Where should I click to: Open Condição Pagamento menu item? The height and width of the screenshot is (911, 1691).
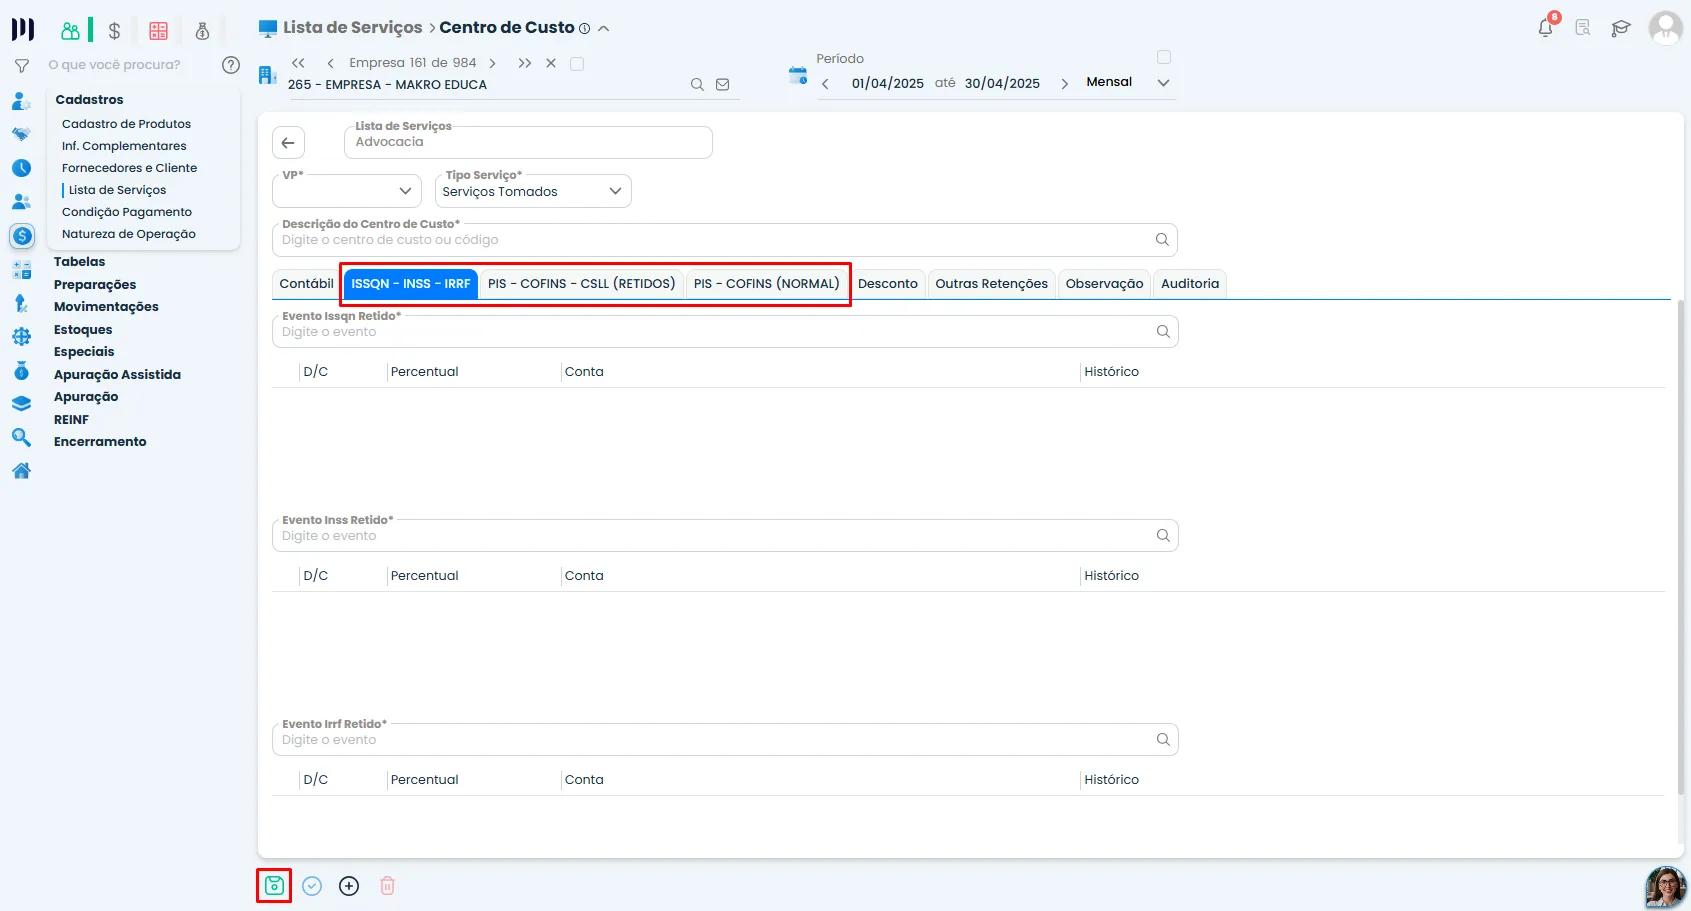(x=127, y=212)
